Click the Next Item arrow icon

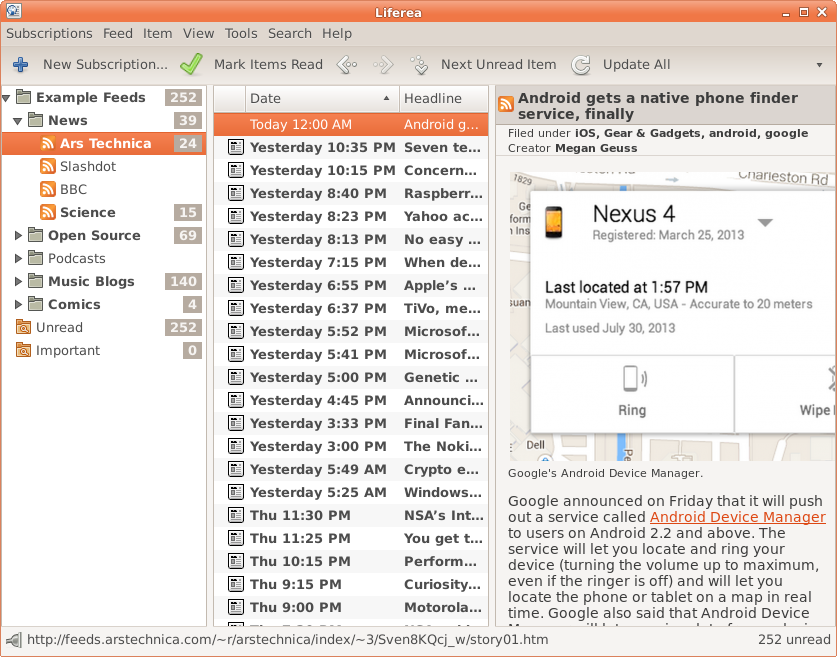[383, 65]
